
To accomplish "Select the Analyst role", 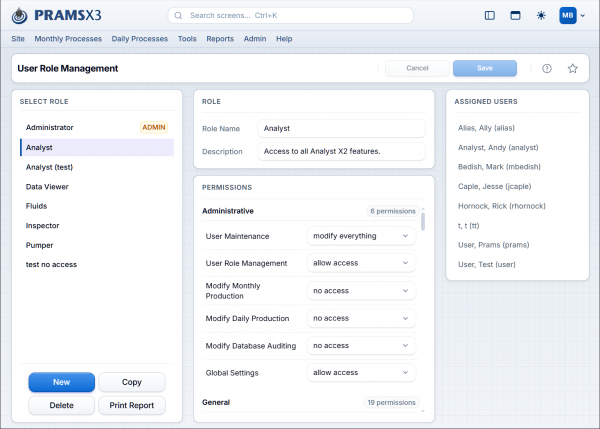I will [x=97, y=147].
